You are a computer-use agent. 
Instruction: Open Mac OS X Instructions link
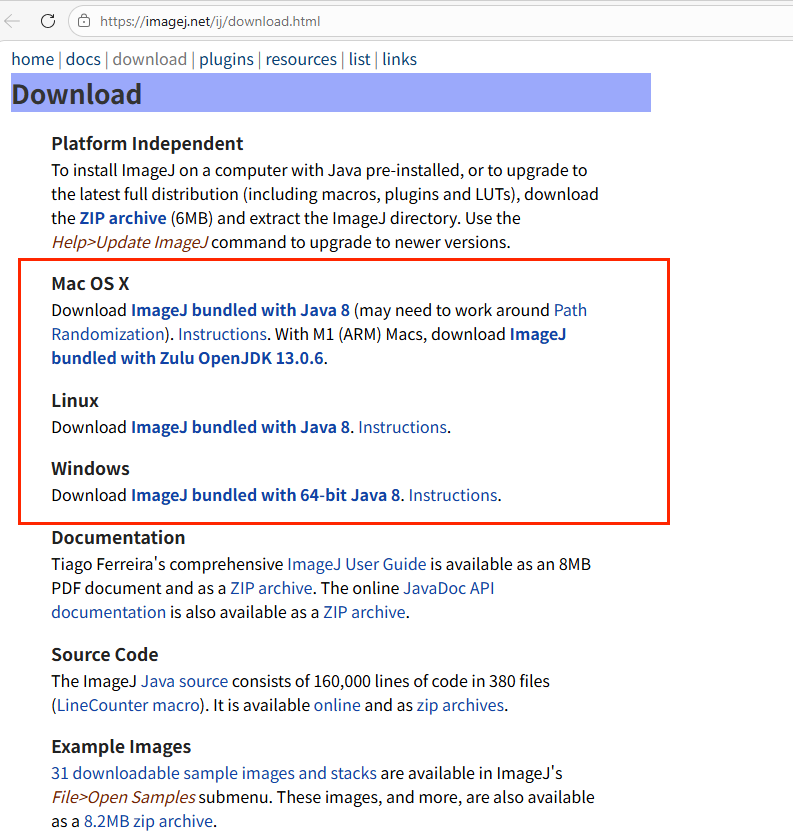[x=222, y=334]
